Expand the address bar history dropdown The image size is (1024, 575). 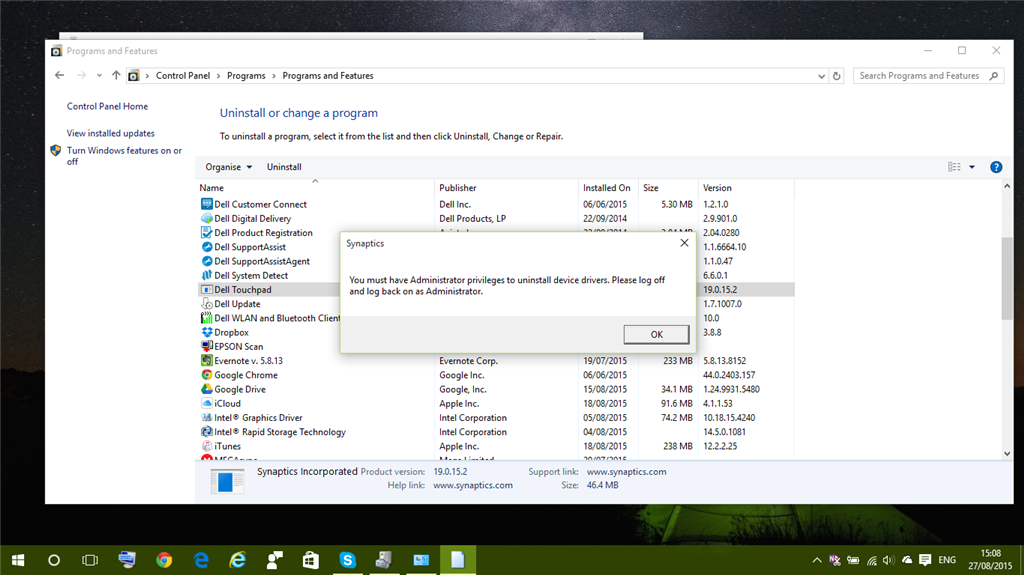pos(821,76)
